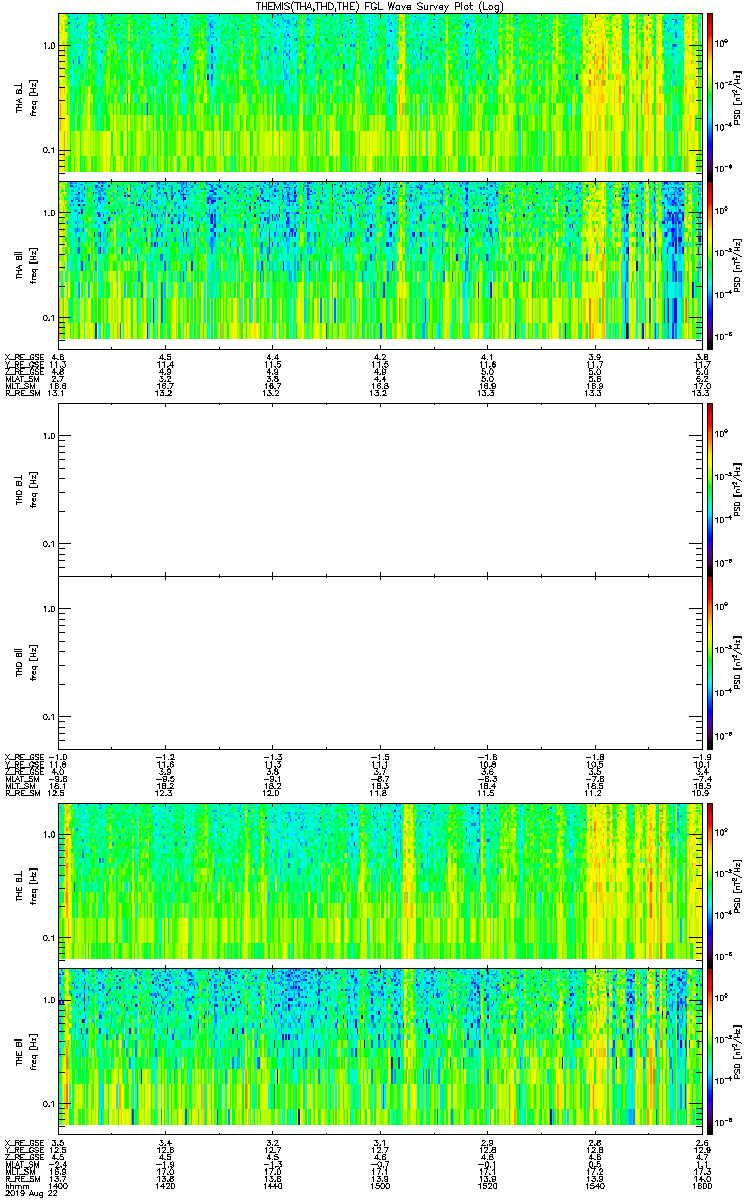Click the X_RE_GSE row label below THD panels
Viewport: 750px width, 1200px height.
click(23, 756)
